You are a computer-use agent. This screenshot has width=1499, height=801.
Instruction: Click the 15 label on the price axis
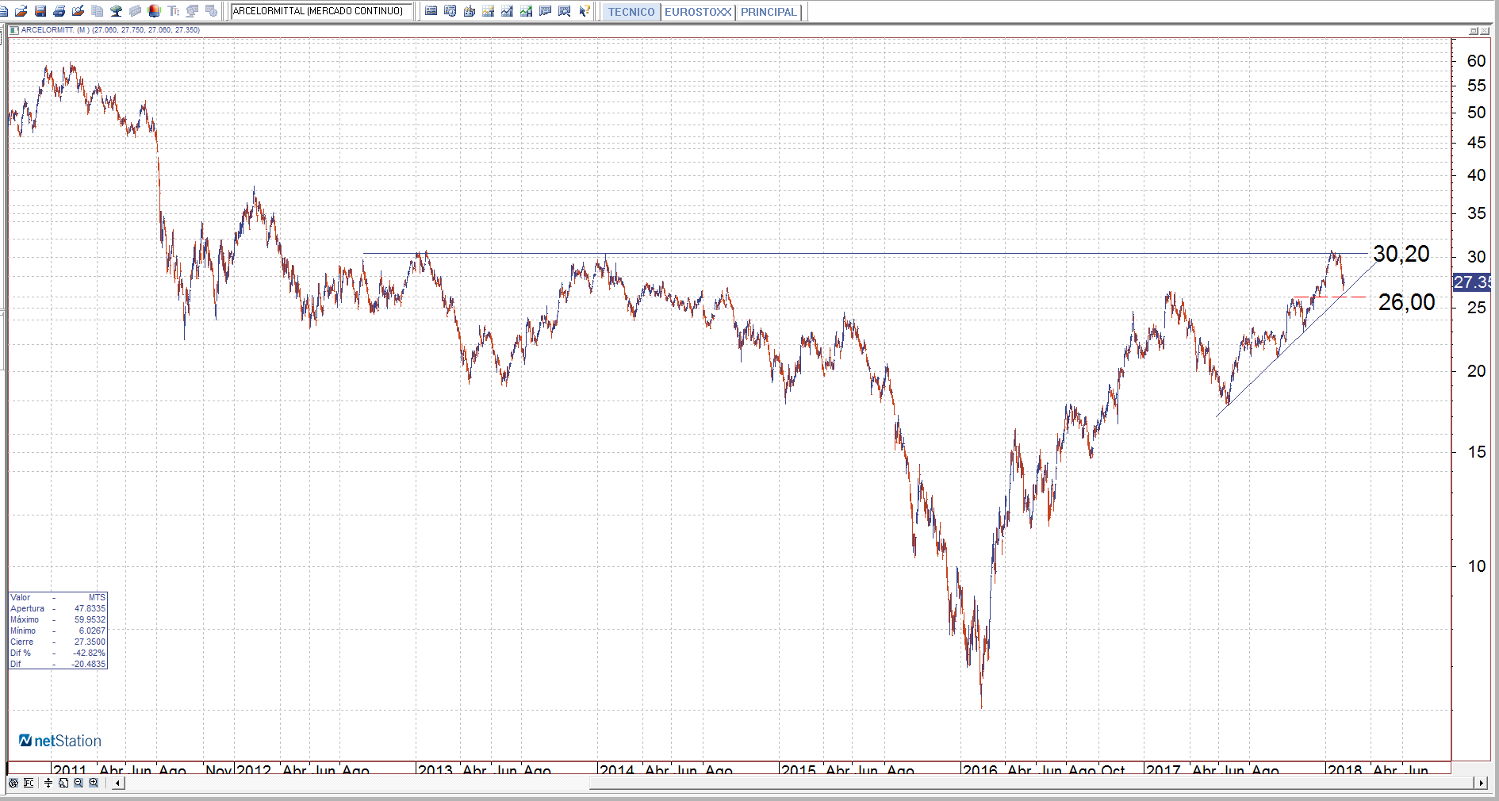[x=1475, y=452]
